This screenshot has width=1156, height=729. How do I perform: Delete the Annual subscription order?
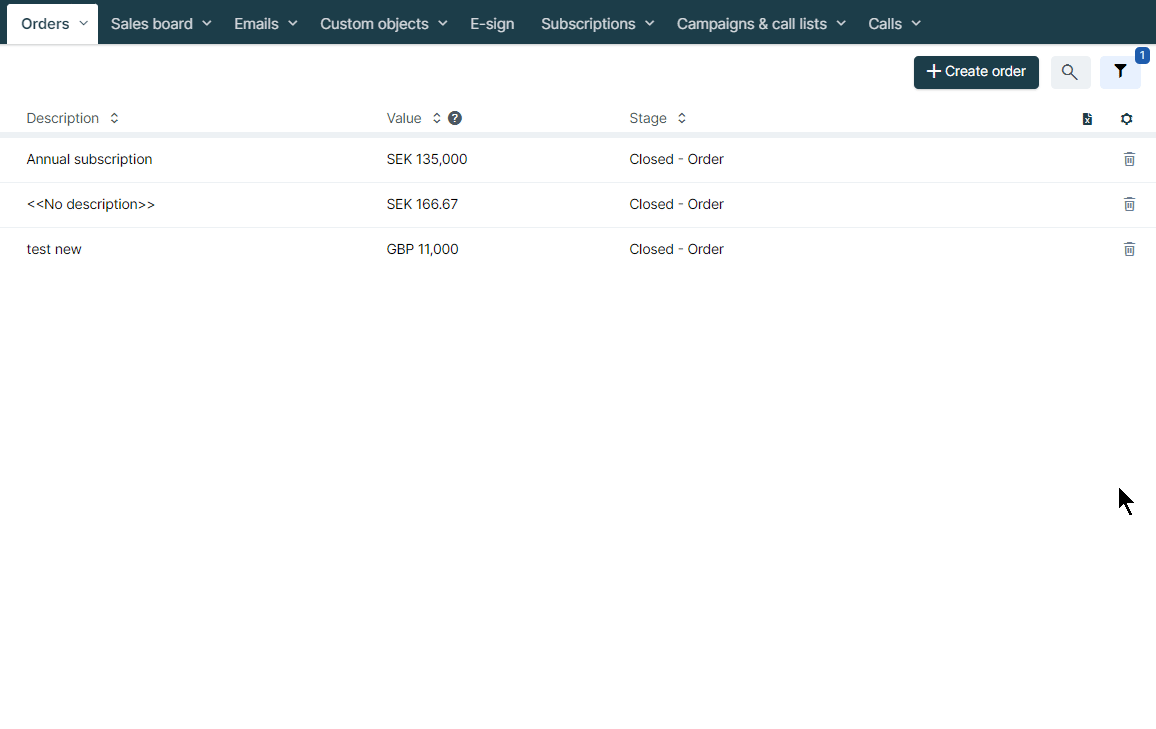point(1129,159)
